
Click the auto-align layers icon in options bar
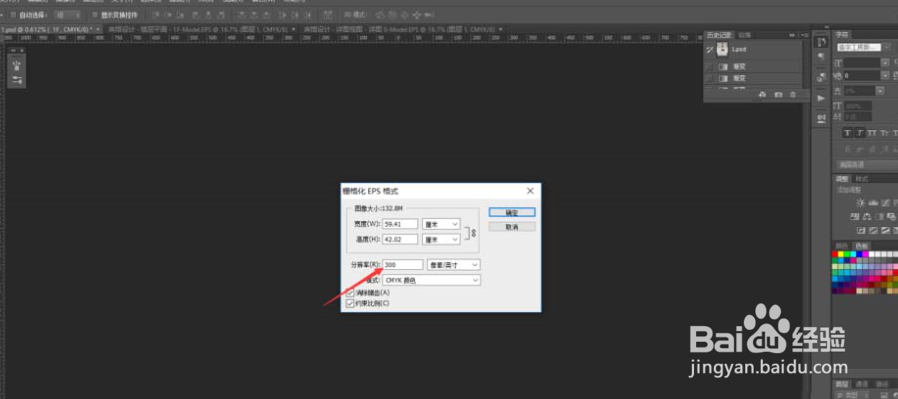click(x=328, y=14)
